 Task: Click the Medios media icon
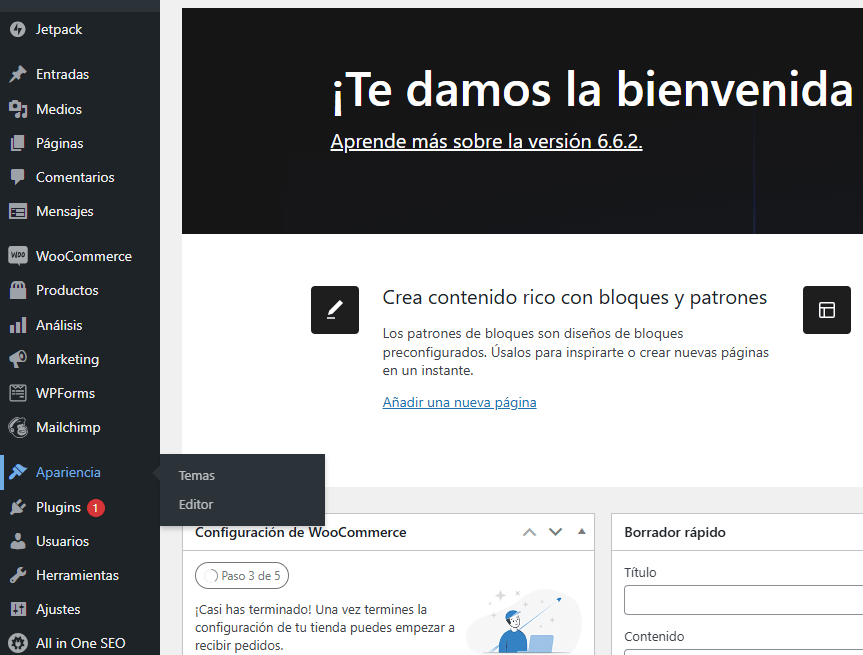click(18, 109)
